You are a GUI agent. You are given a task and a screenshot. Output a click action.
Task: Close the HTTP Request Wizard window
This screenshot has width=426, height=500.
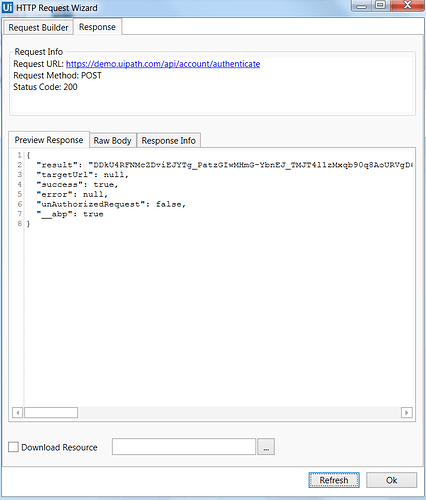pyautogui.click(x=407, y=6)
